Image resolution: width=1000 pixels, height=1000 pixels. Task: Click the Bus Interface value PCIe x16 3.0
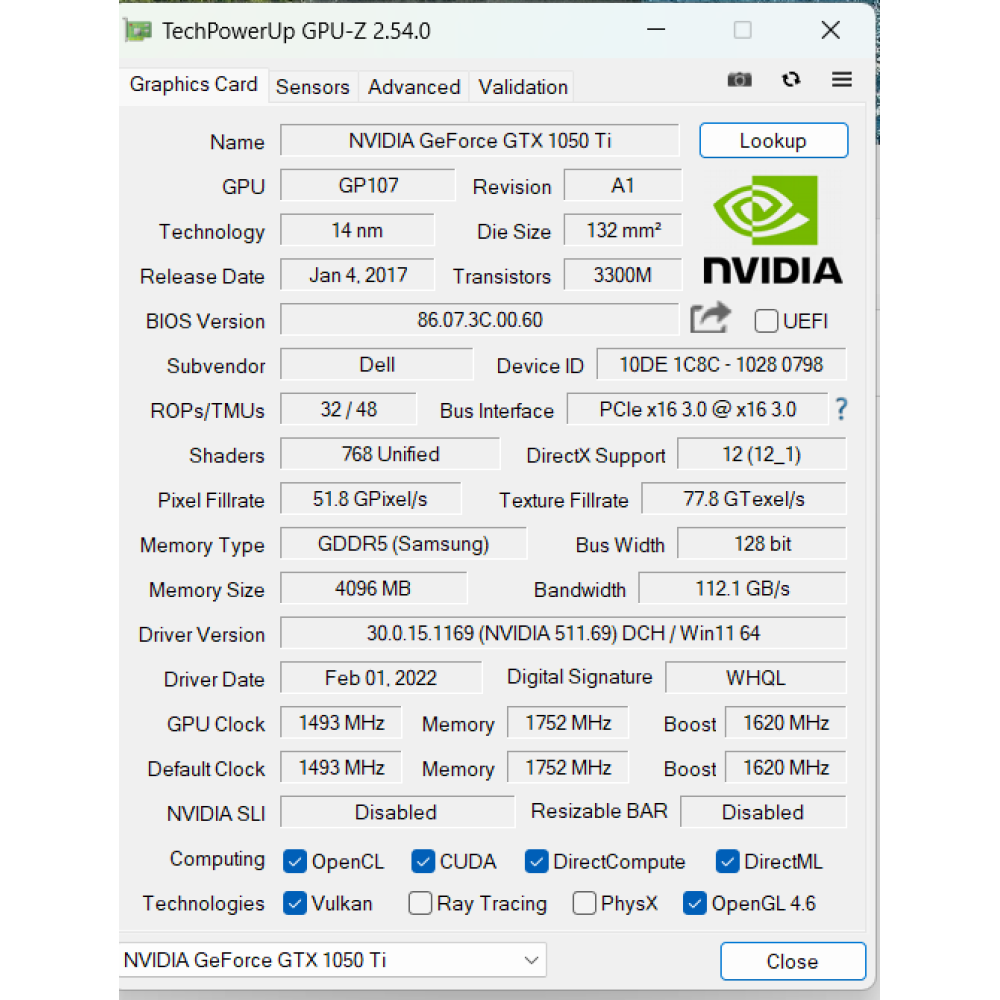tap(698, 409)
